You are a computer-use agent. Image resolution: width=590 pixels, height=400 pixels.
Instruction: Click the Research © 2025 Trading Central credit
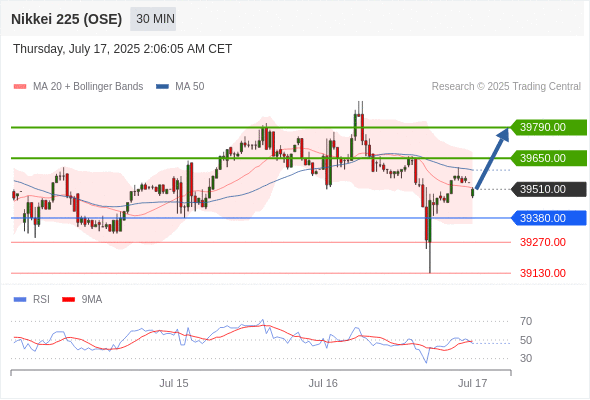point(506,87)
